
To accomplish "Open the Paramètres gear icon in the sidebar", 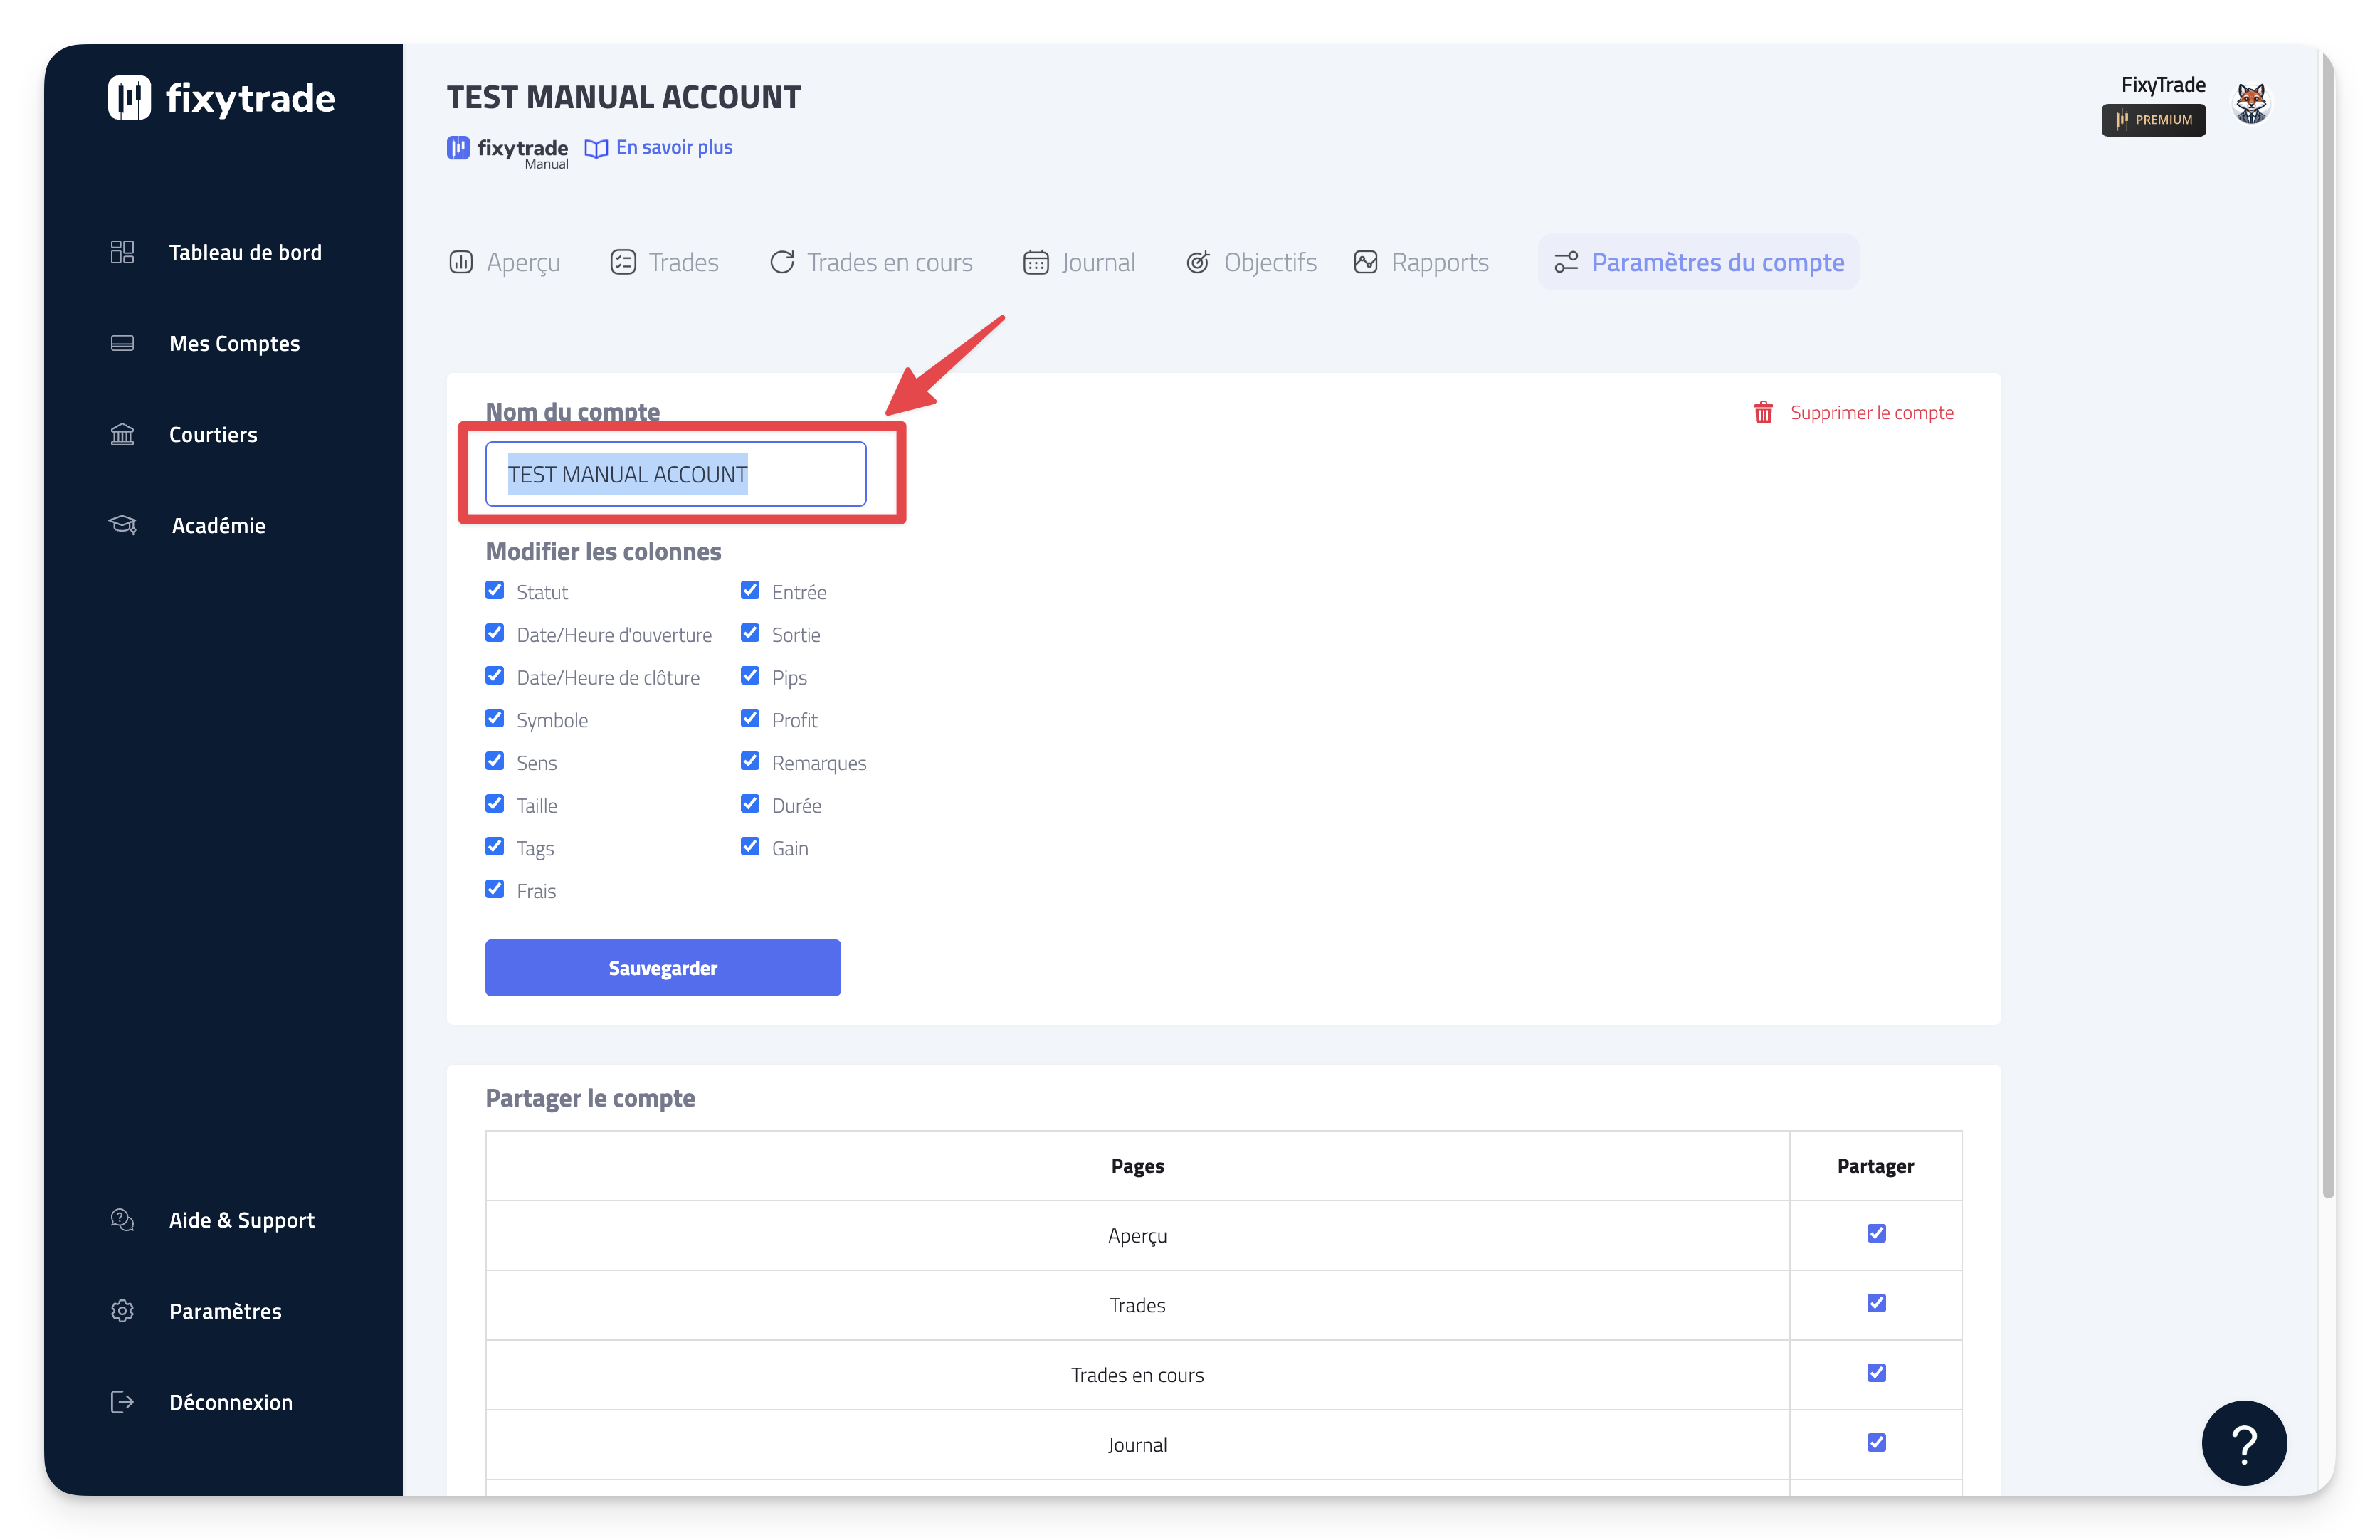I will click(x=122, y=1311).
